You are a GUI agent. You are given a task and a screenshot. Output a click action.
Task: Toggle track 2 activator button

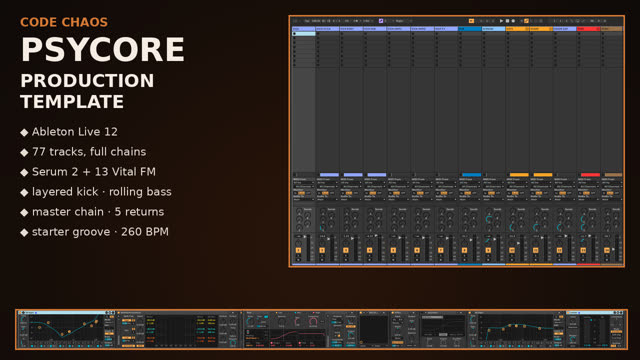(322, 250)
